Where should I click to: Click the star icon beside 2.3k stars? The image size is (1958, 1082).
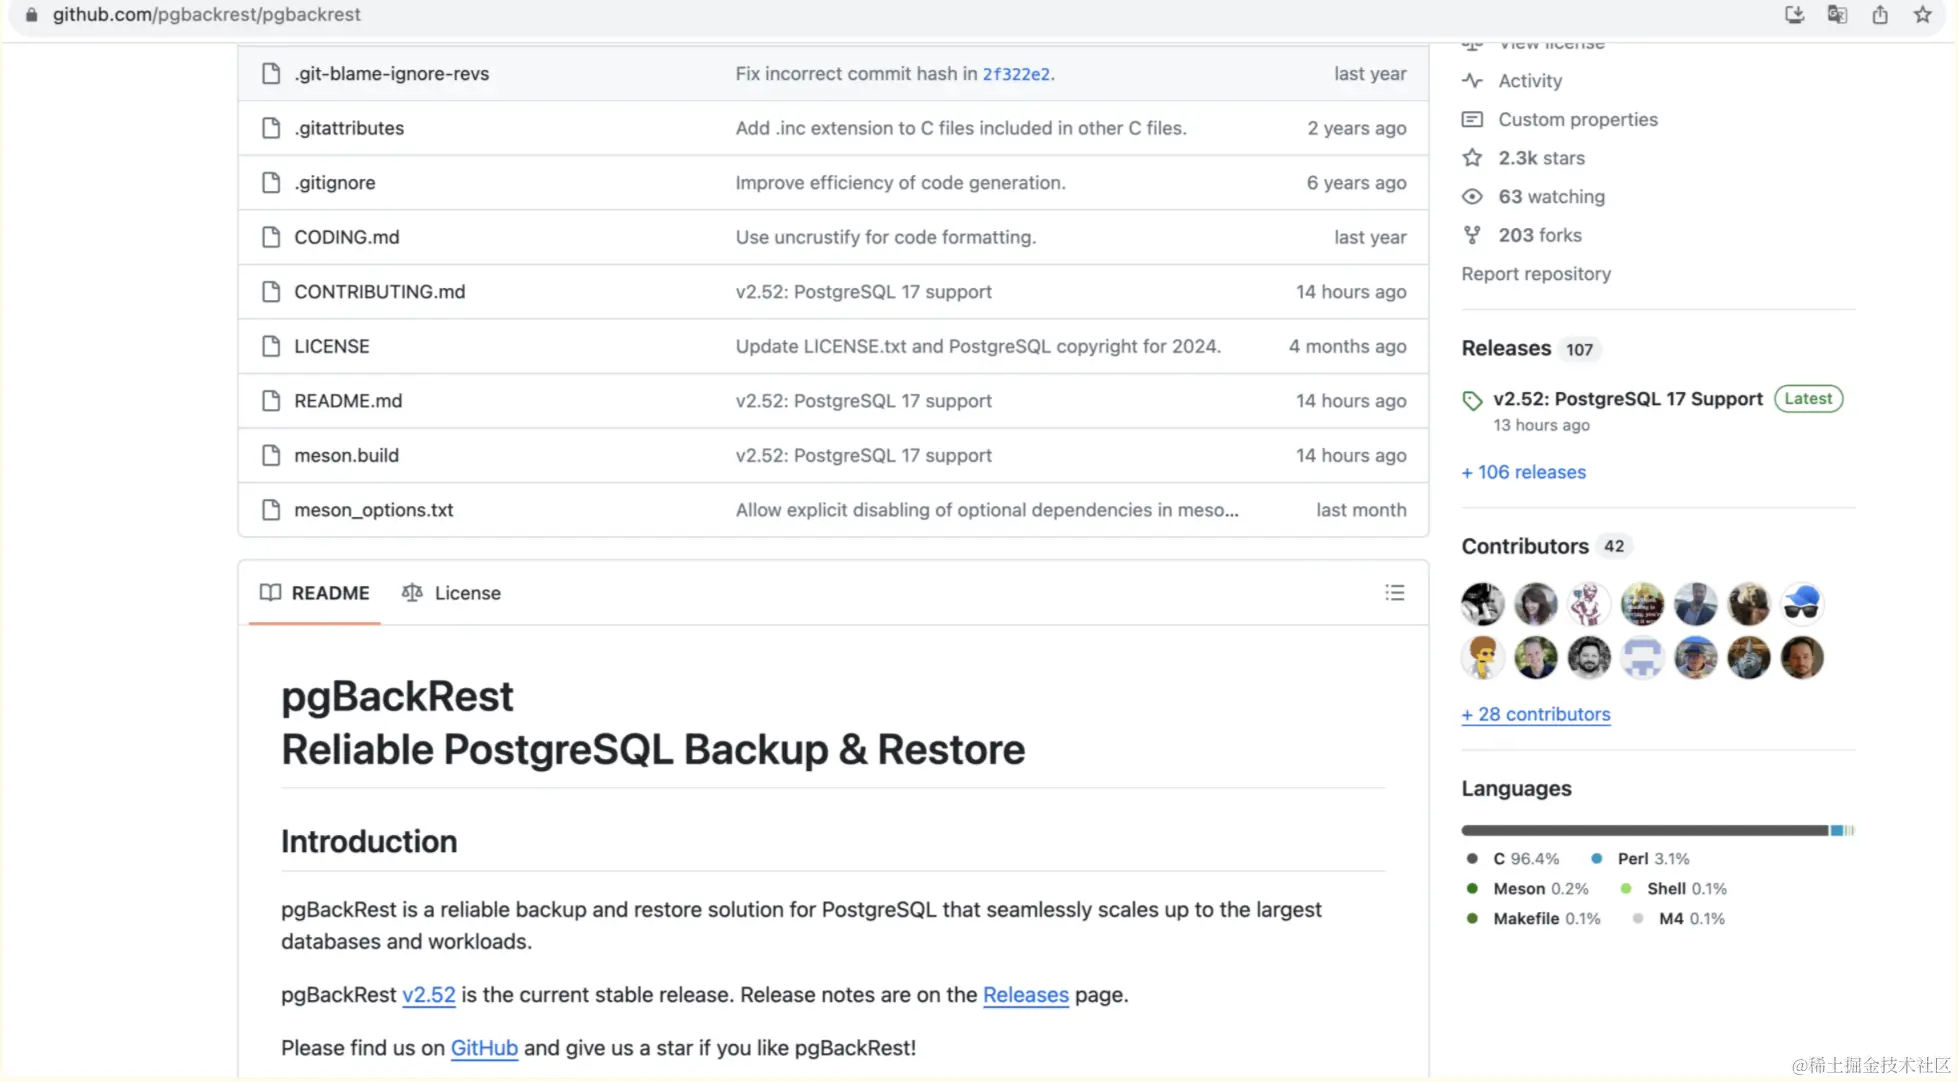[x=1472, y=158]
